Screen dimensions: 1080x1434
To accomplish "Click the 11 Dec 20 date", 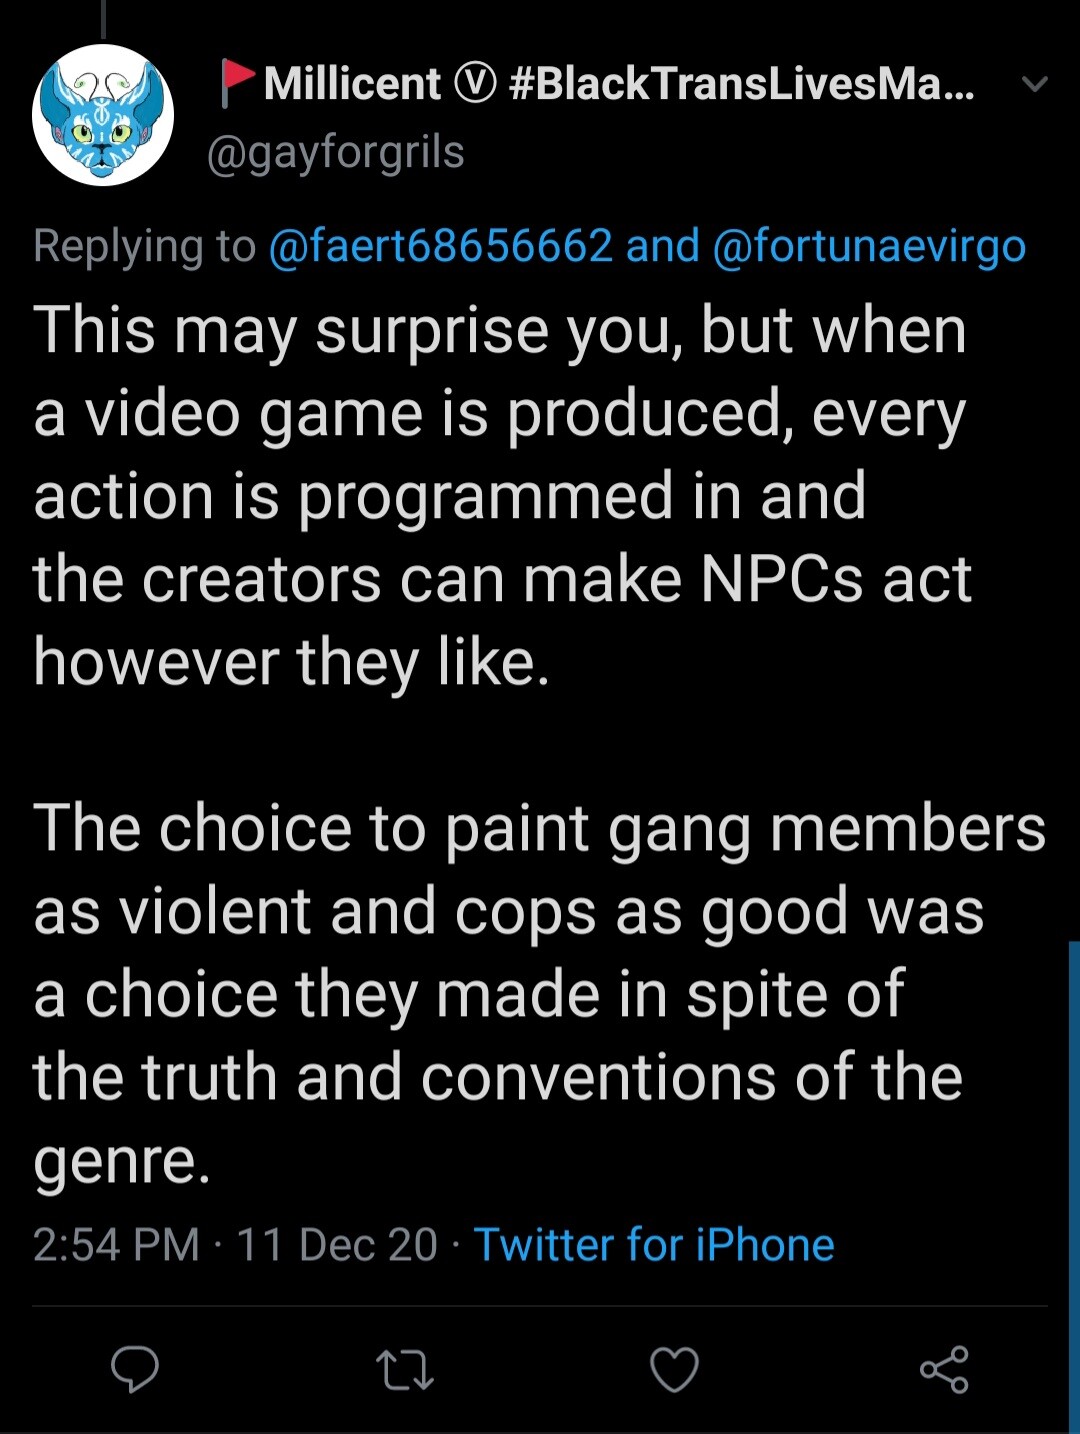I will (337, 1245).
